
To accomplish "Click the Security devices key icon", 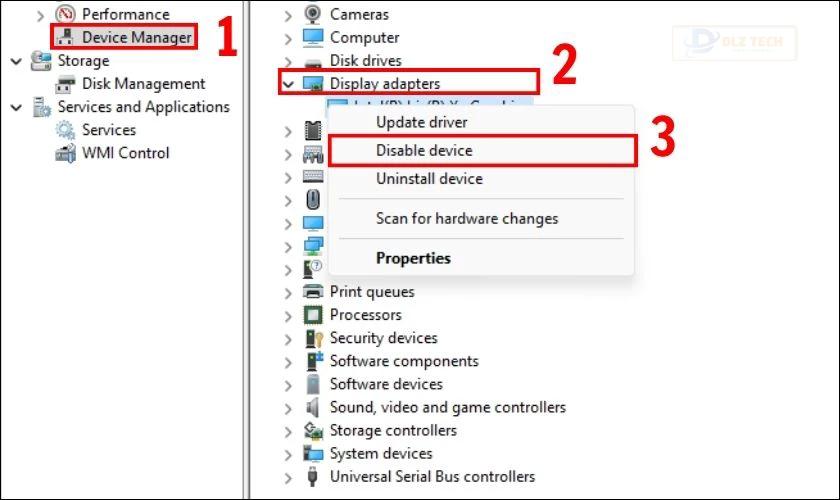I will [314, 338].
